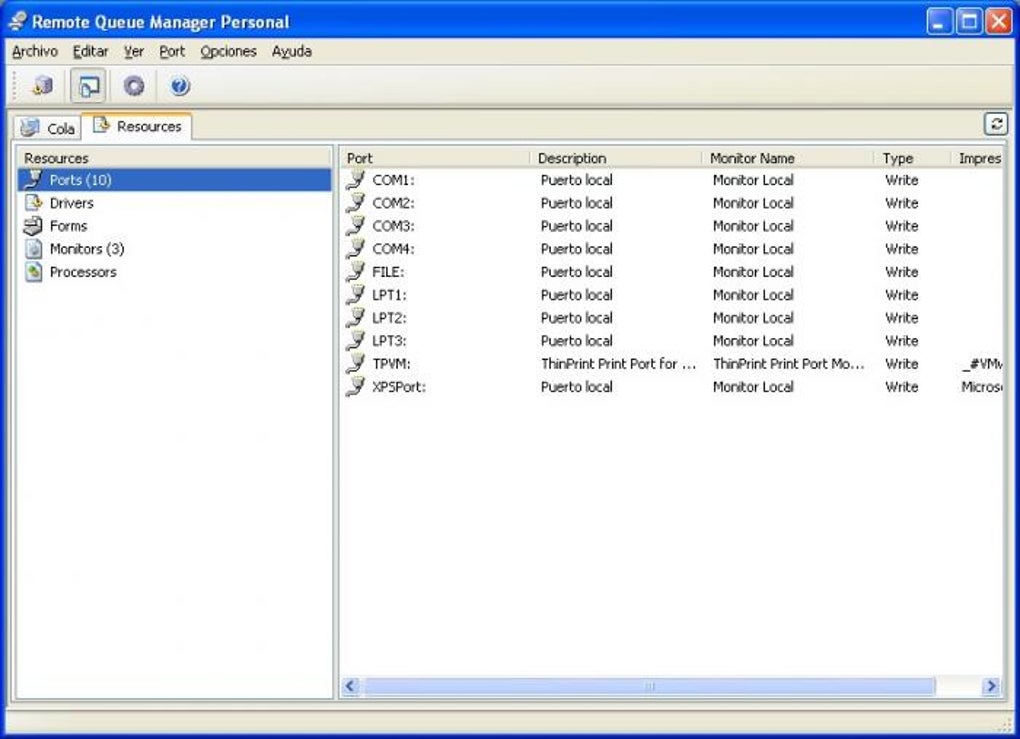Image resolution: width=1020 pixels, height=739 pixels.
Task: Click the printer port icon beside TPVM:
Action: click(x=356, y=363)
